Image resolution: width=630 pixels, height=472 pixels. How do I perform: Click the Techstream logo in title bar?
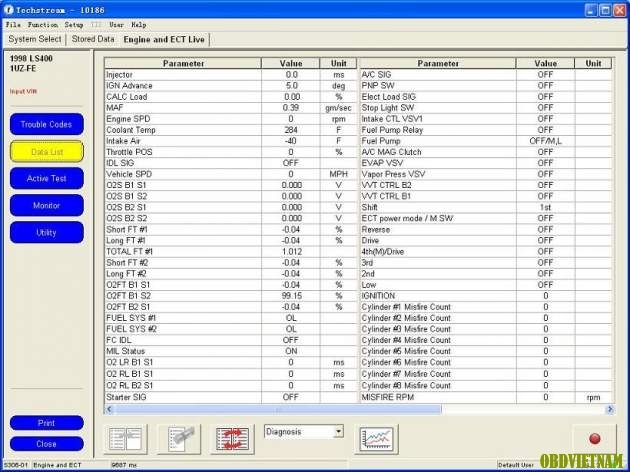(x=8, y=10)
